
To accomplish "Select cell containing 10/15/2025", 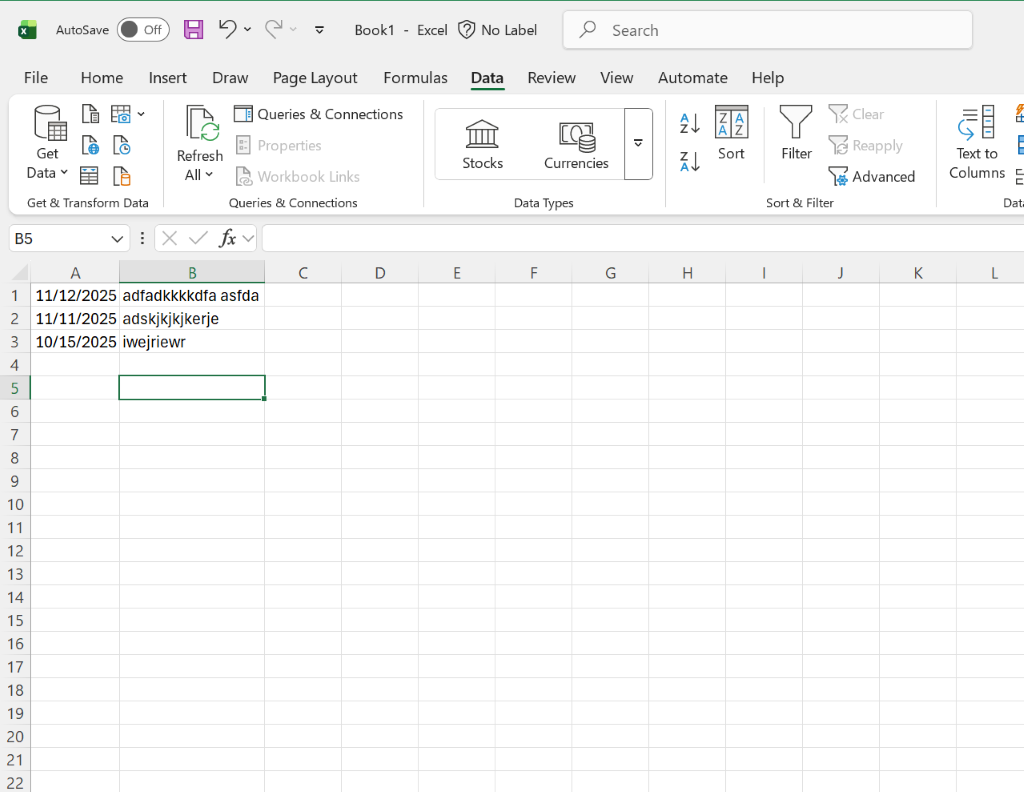I will (x=75, y=342).
